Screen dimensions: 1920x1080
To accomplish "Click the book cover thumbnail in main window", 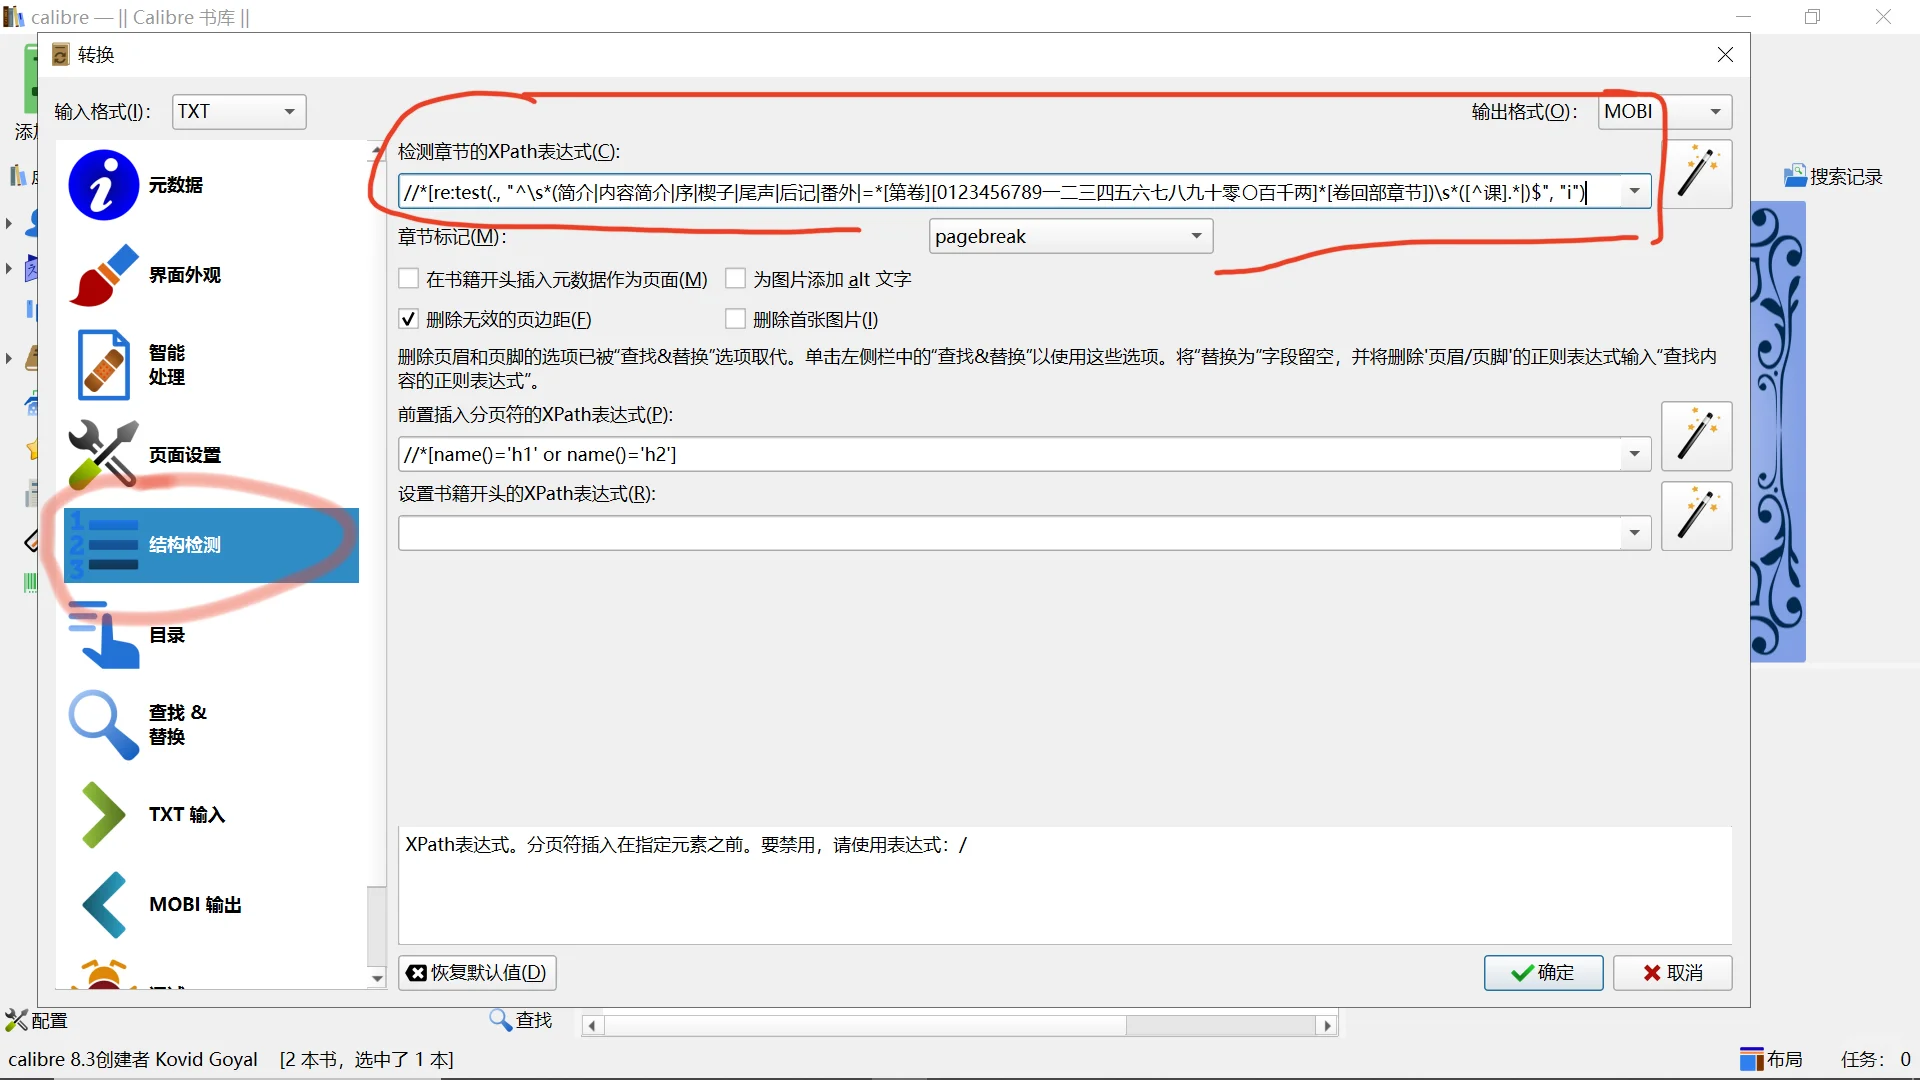I will 1778,431.
